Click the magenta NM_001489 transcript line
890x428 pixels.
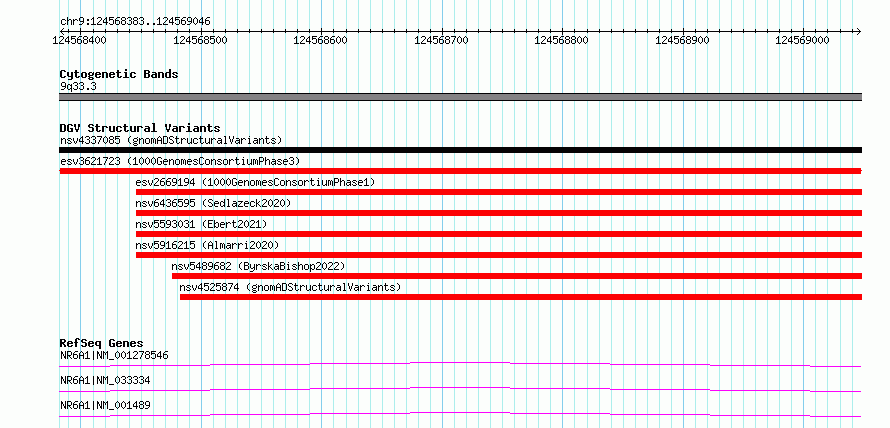pos(461,414)
